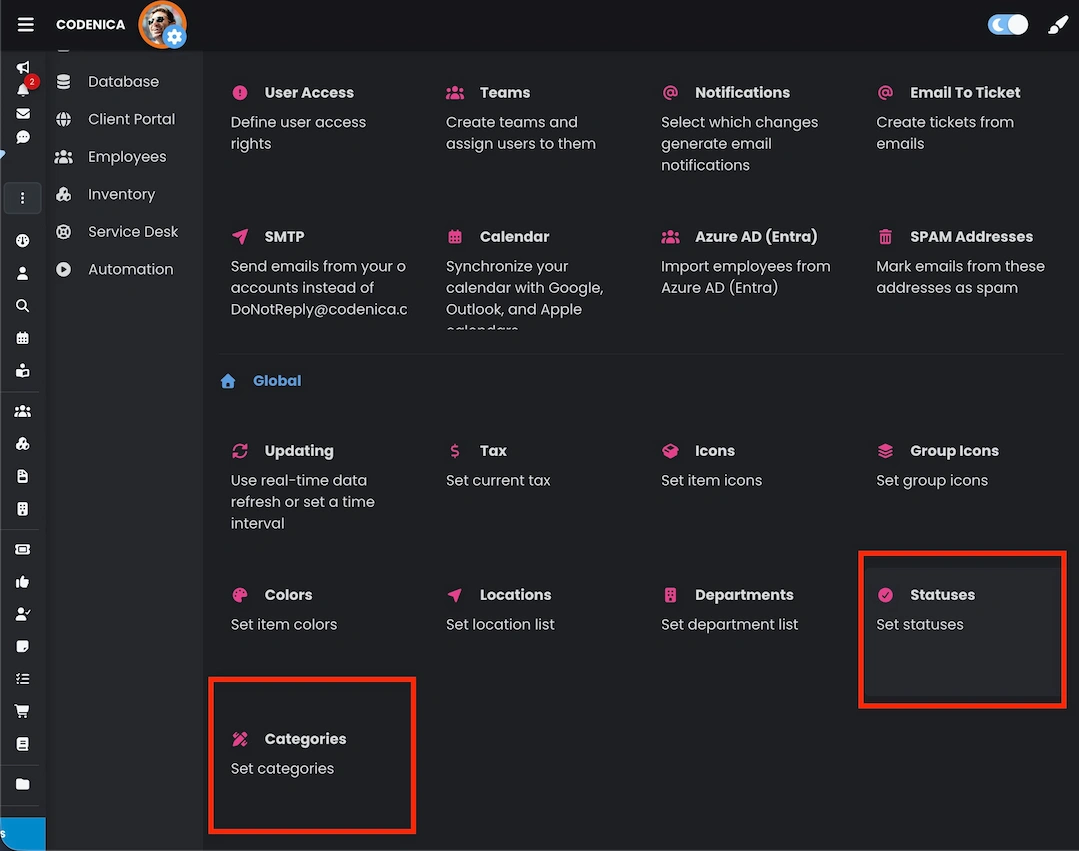The height and width of the screenshot is (851, 1079).
Task: Open the Automation menu item
Action: (x=132, y=269)
